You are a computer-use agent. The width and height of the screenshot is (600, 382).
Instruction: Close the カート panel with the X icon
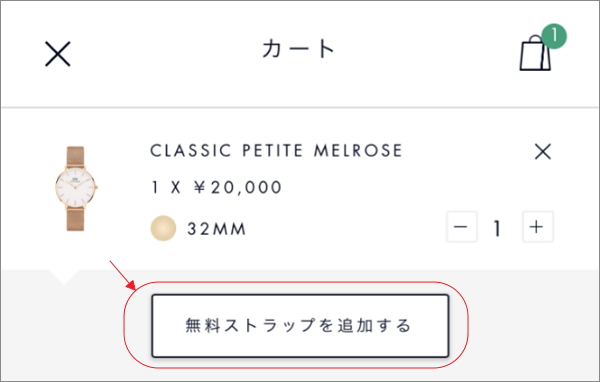[x=58, y=54]
